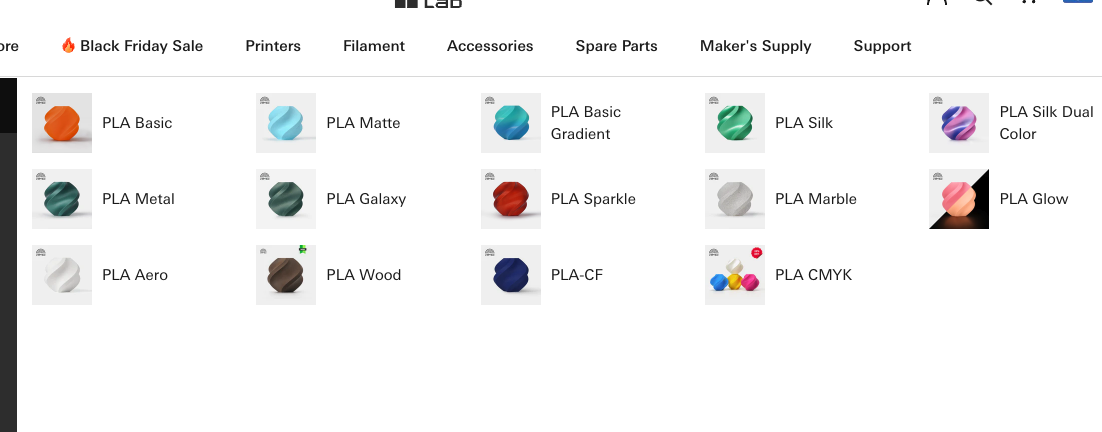Click the light blue PLA Matte thumbnail
Screen dimensions: 1102x432
coord(286,123)
